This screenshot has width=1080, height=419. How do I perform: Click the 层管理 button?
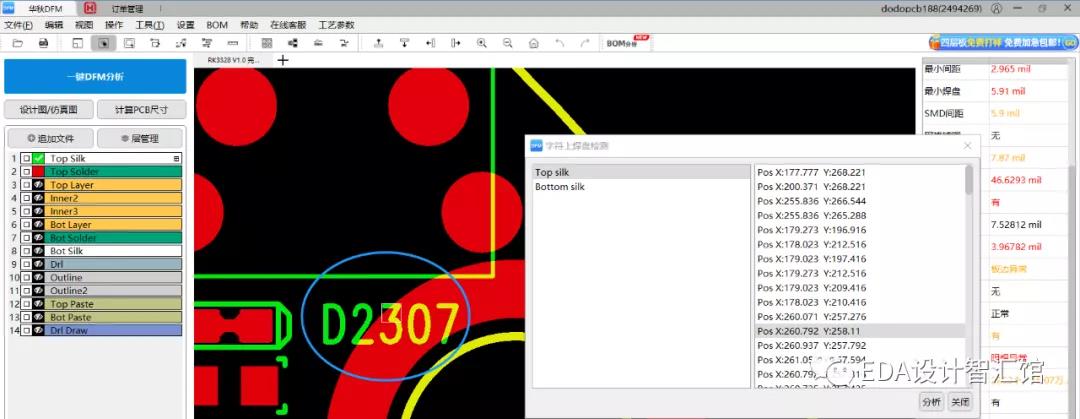pyautogui.click(x=140, y=138)
